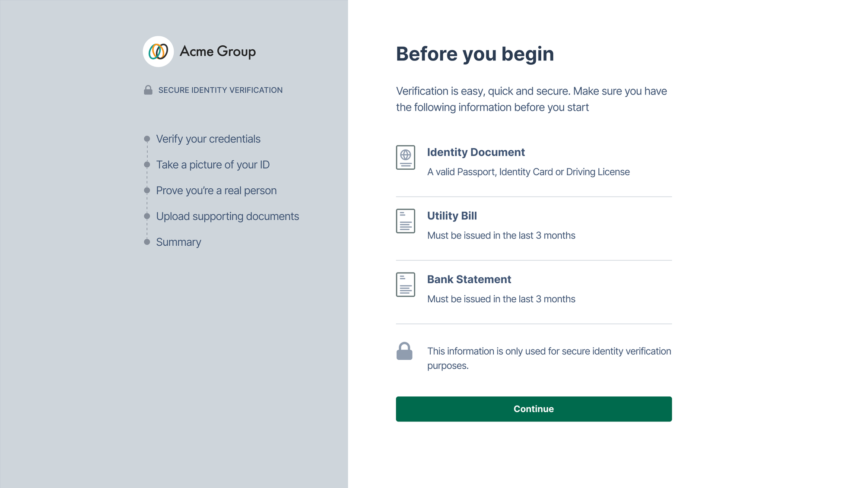
Task: Go to the Prove you're a real person step
Action: click(x=216, y=190)
